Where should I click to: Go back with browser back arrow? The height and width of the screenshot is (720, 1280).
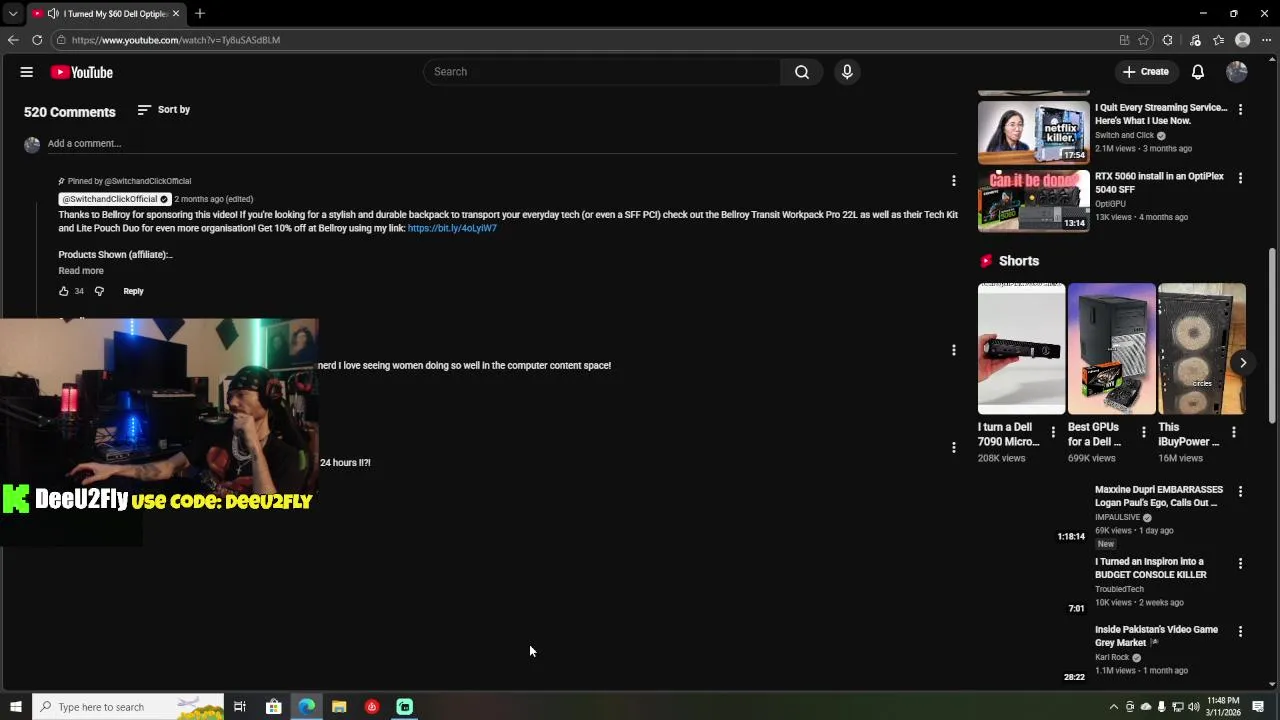(x=13, y=40)
